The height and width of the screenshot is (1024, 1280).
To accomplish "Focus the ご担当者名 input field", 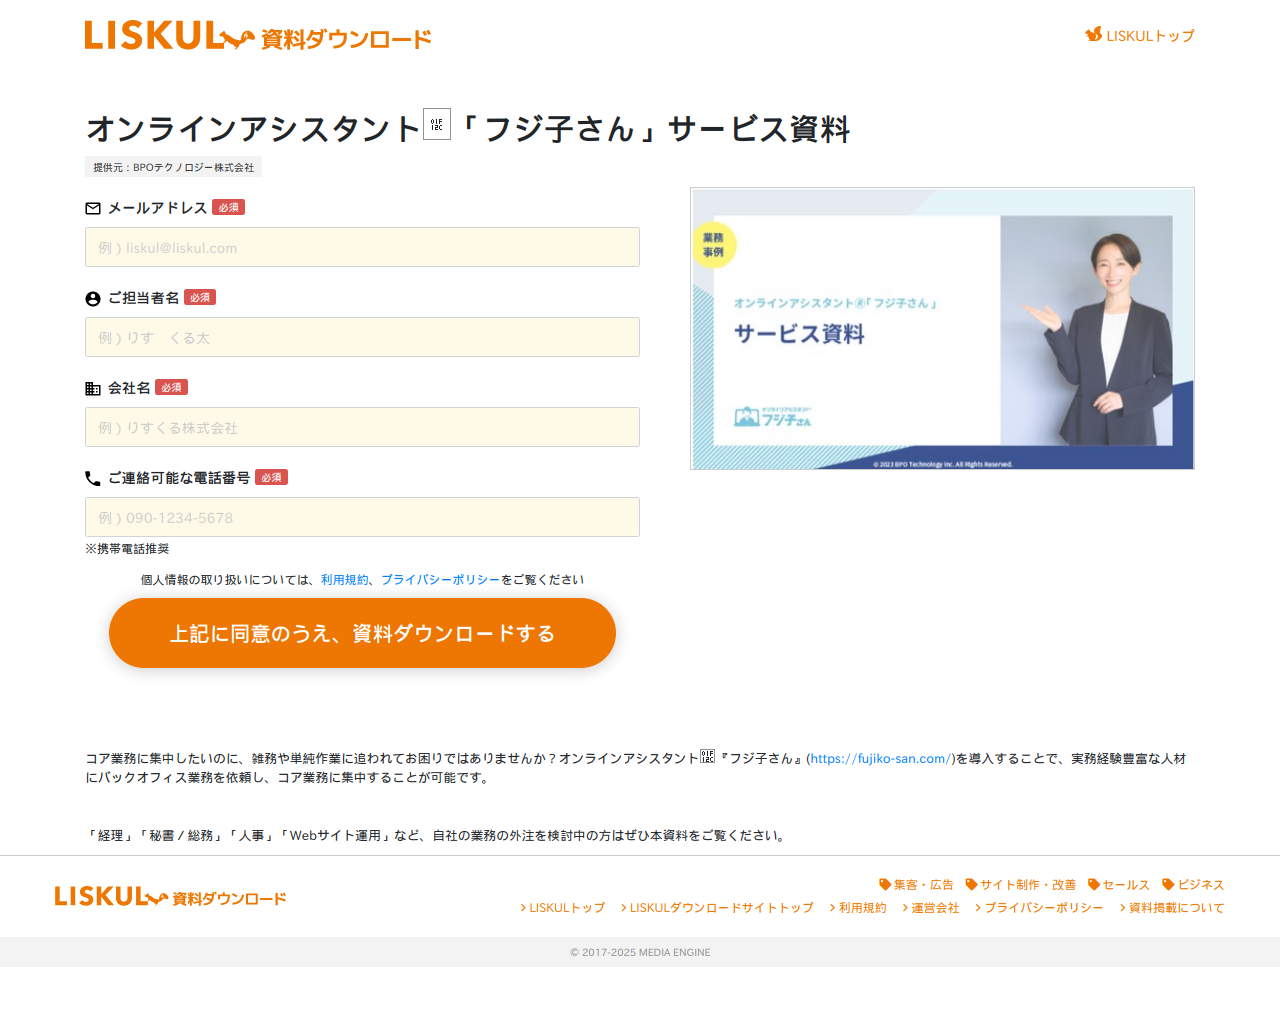I will pyautogui.click(x=362, y=337).
